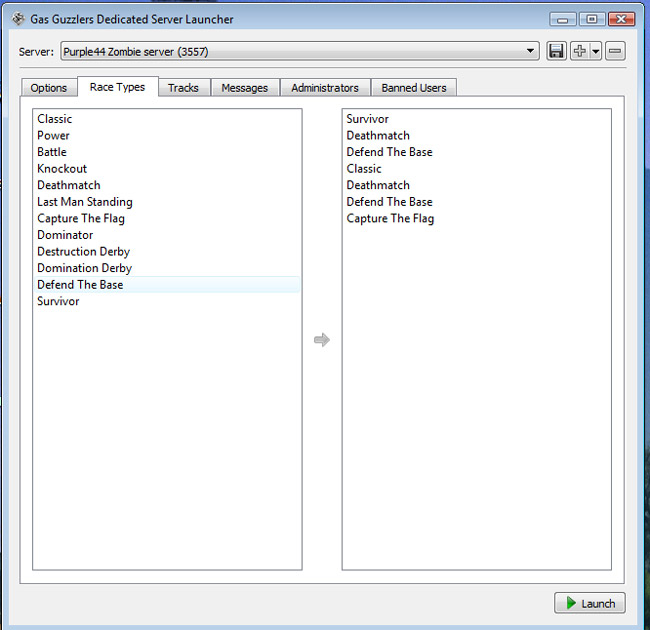This screenshot has width=650, height=630.
Task: Launch the dedicated server
Action: [589, 603]
